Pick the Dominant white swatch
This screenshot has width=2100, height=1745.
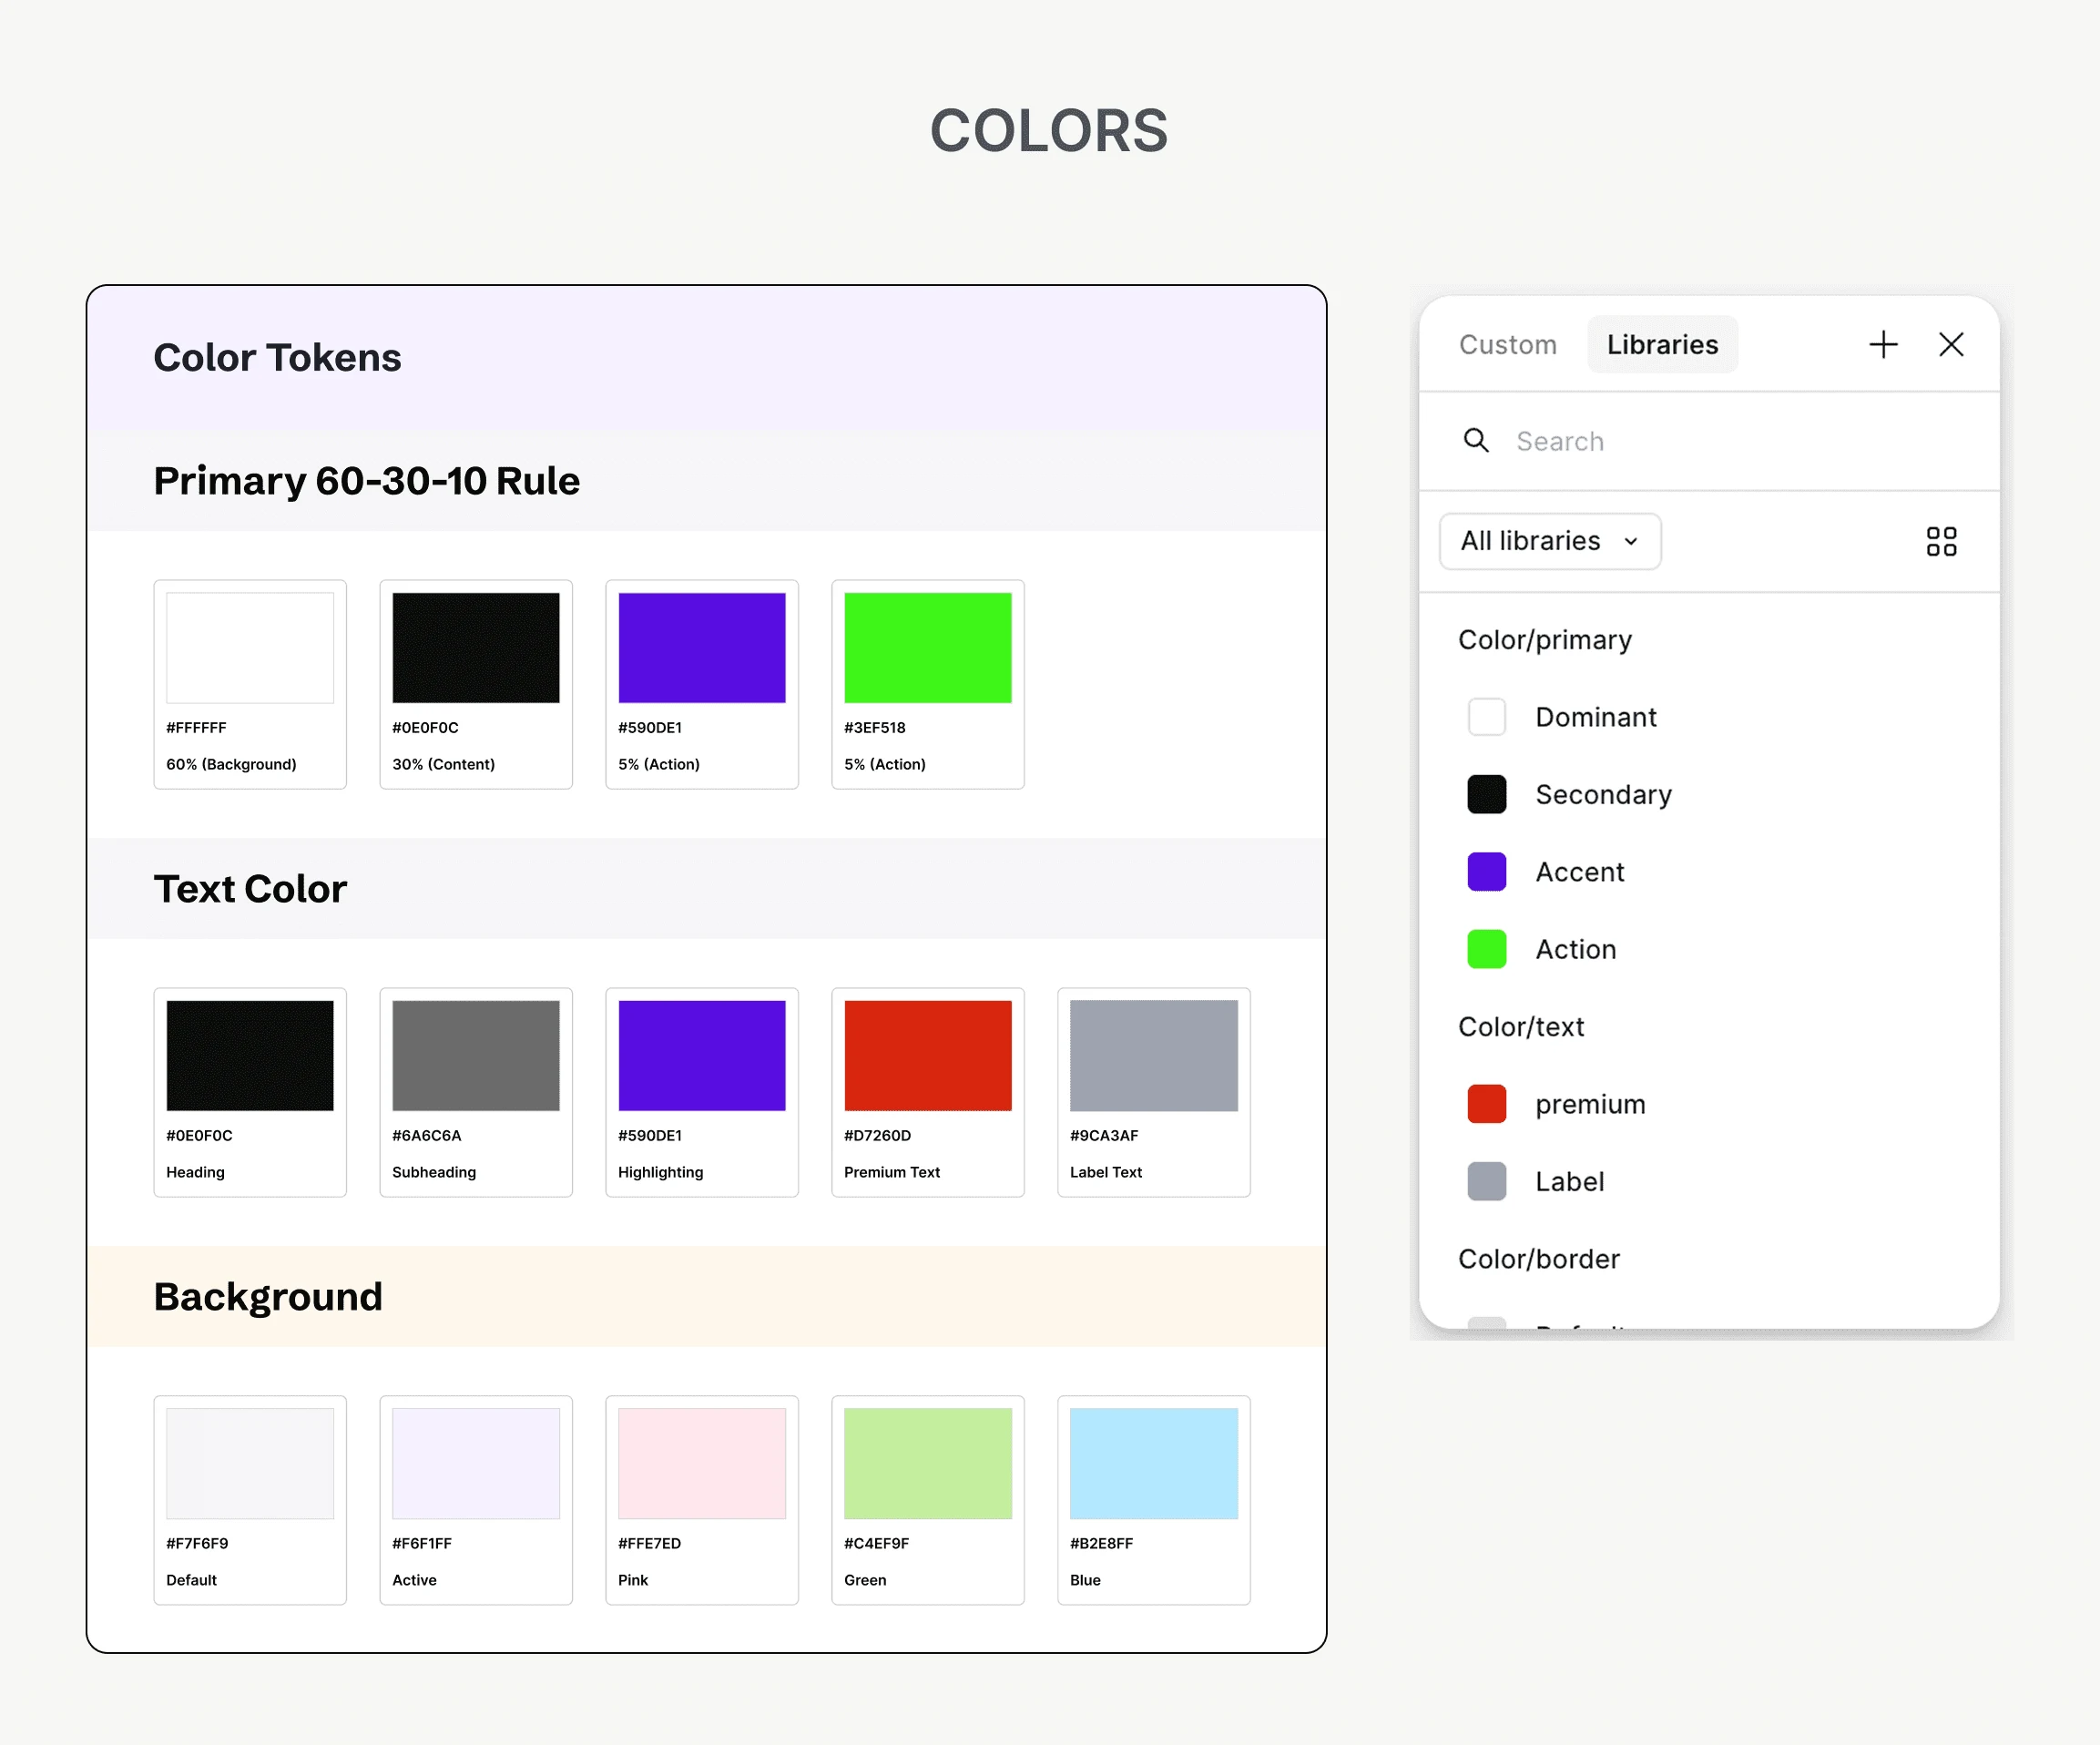coord(1487,717)
